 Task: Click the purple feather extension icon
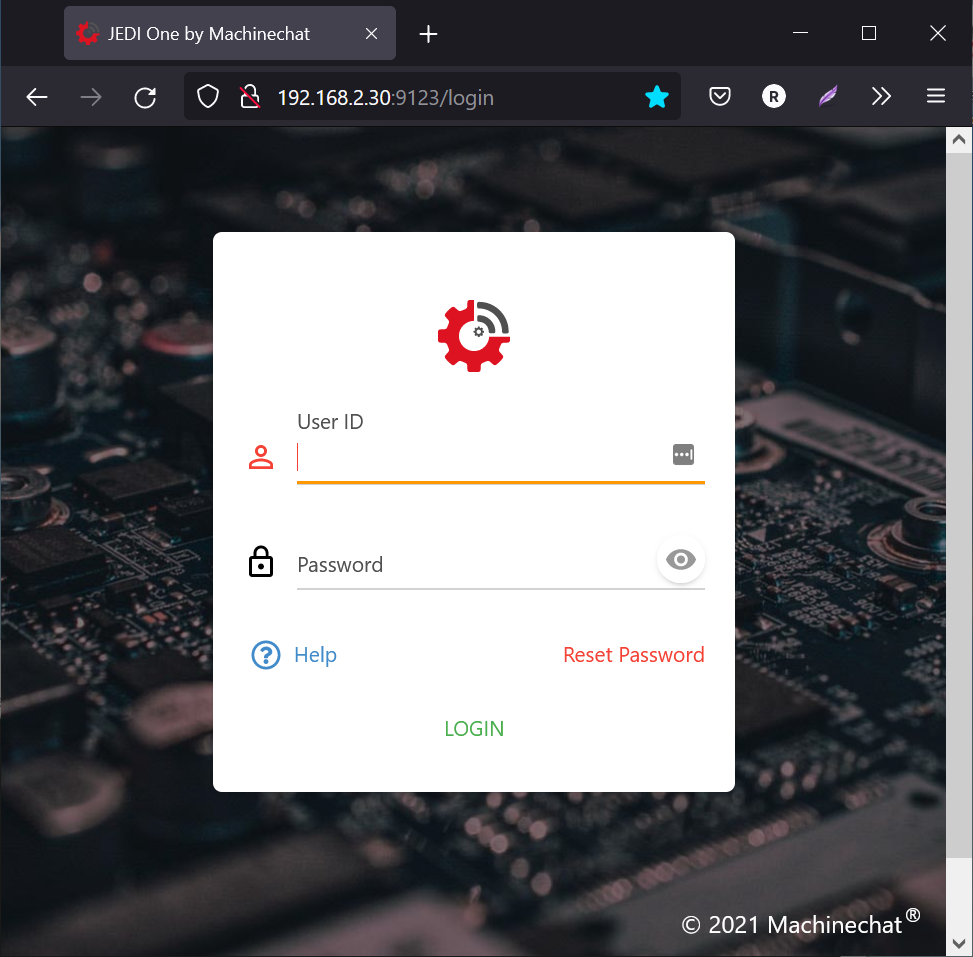tap(828, 97)
